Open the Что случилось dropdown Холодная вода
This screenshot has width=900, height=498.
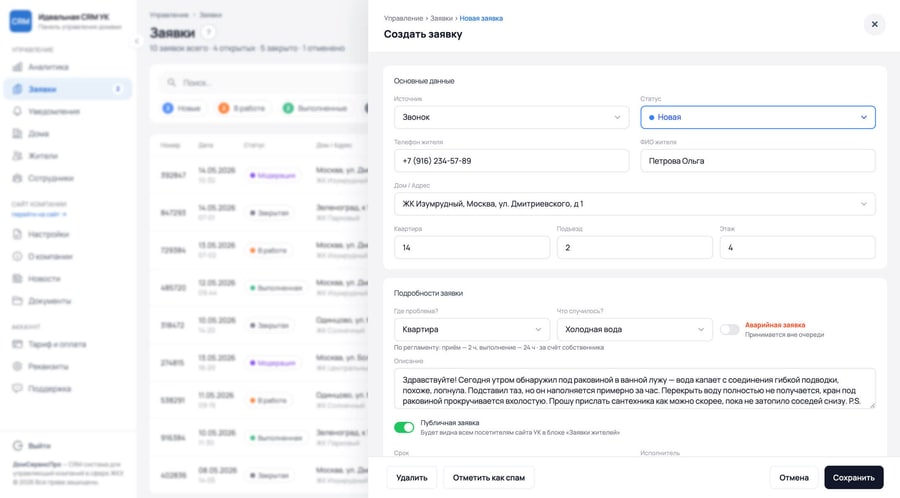[634, 329]
